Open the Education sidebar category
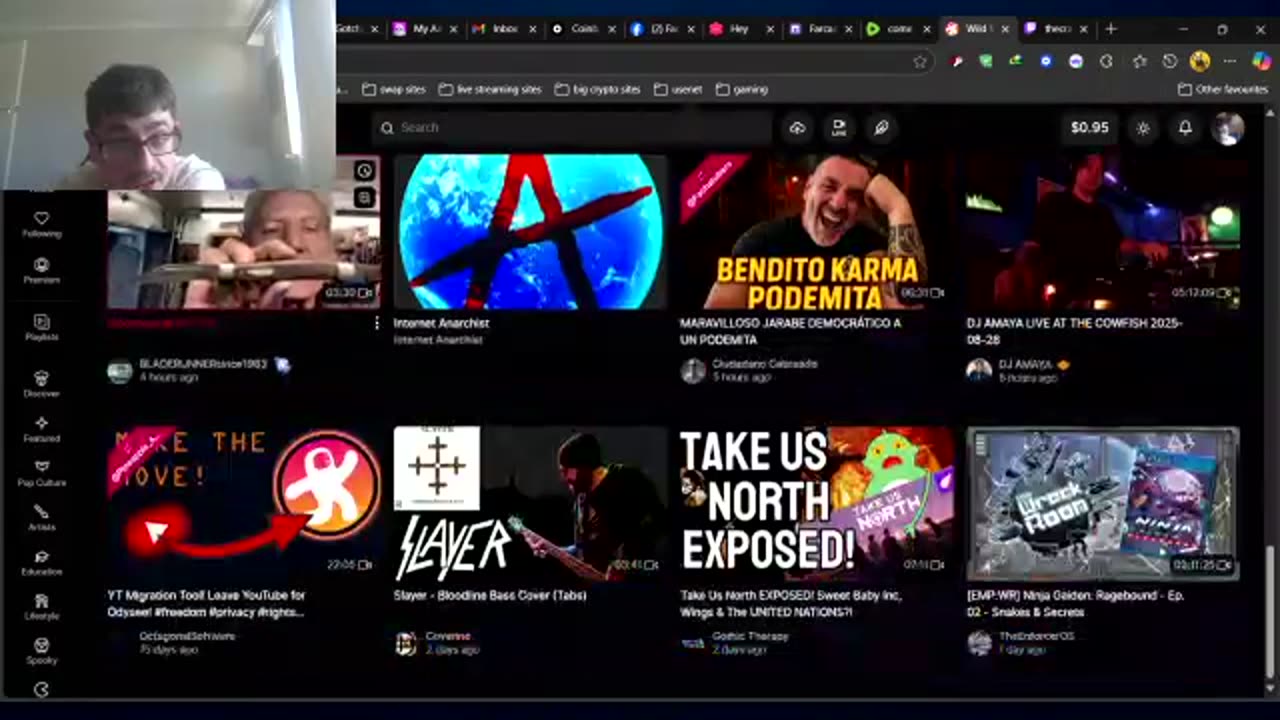The height and width of the screenshot is (720, 1280). 41,562
